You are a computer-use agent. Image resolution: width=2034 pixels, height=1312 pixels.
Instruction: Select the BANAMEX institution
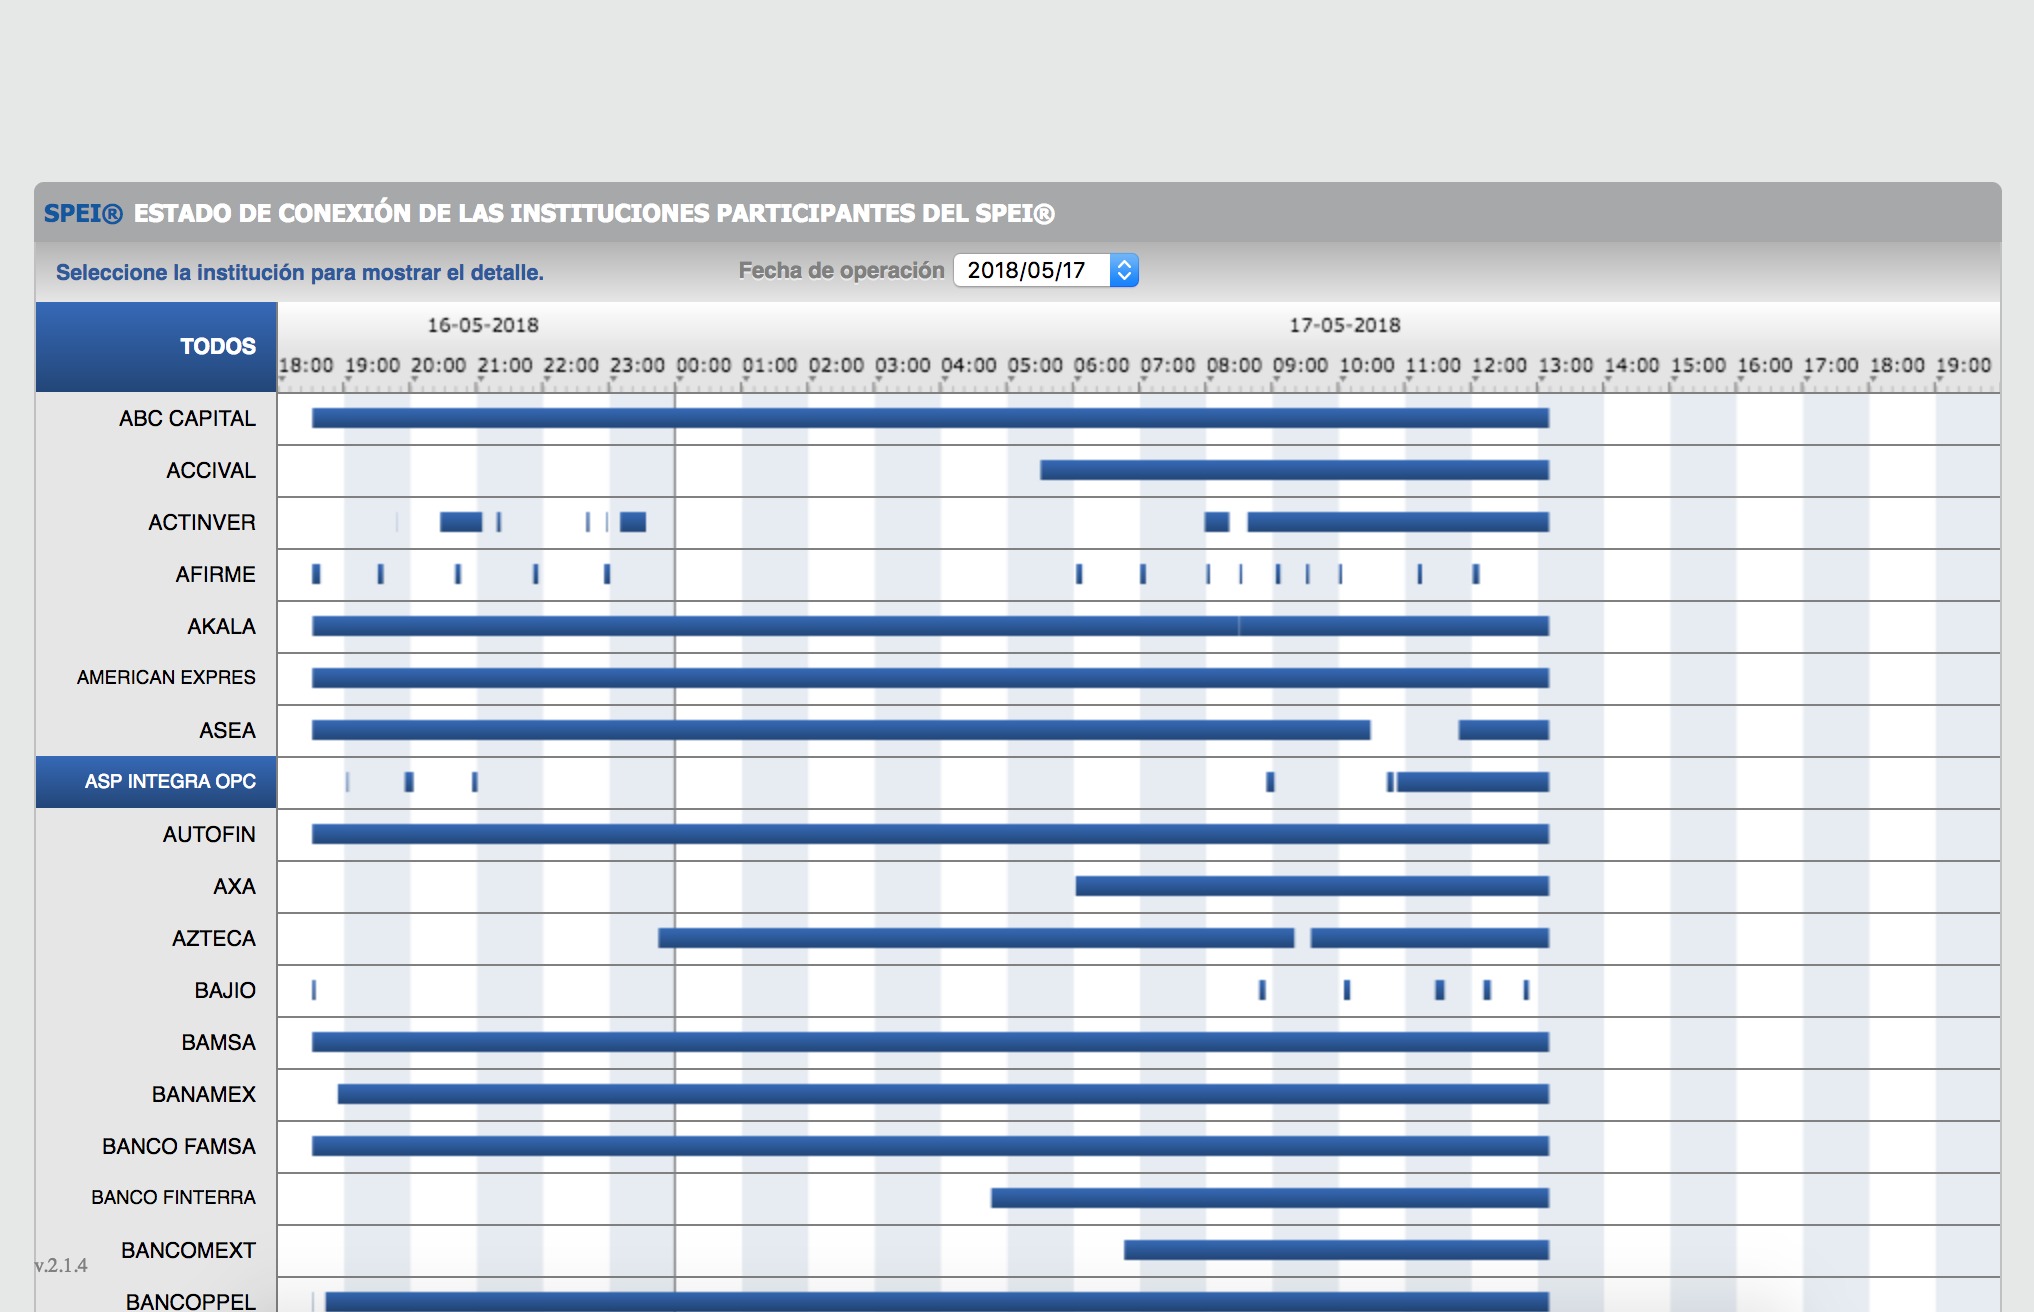click(156, 1094)
